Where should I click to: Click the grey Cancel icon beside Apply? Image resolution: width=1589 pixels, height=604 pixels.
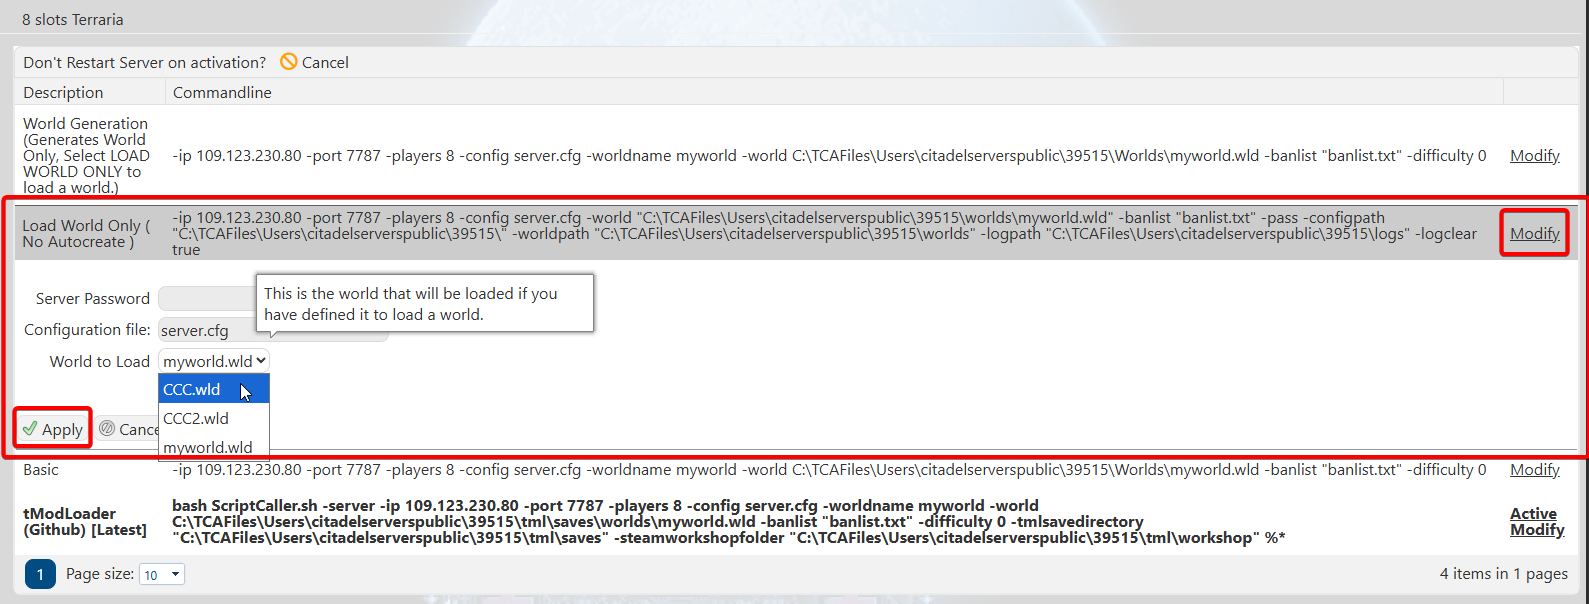[x=107, y=429]
